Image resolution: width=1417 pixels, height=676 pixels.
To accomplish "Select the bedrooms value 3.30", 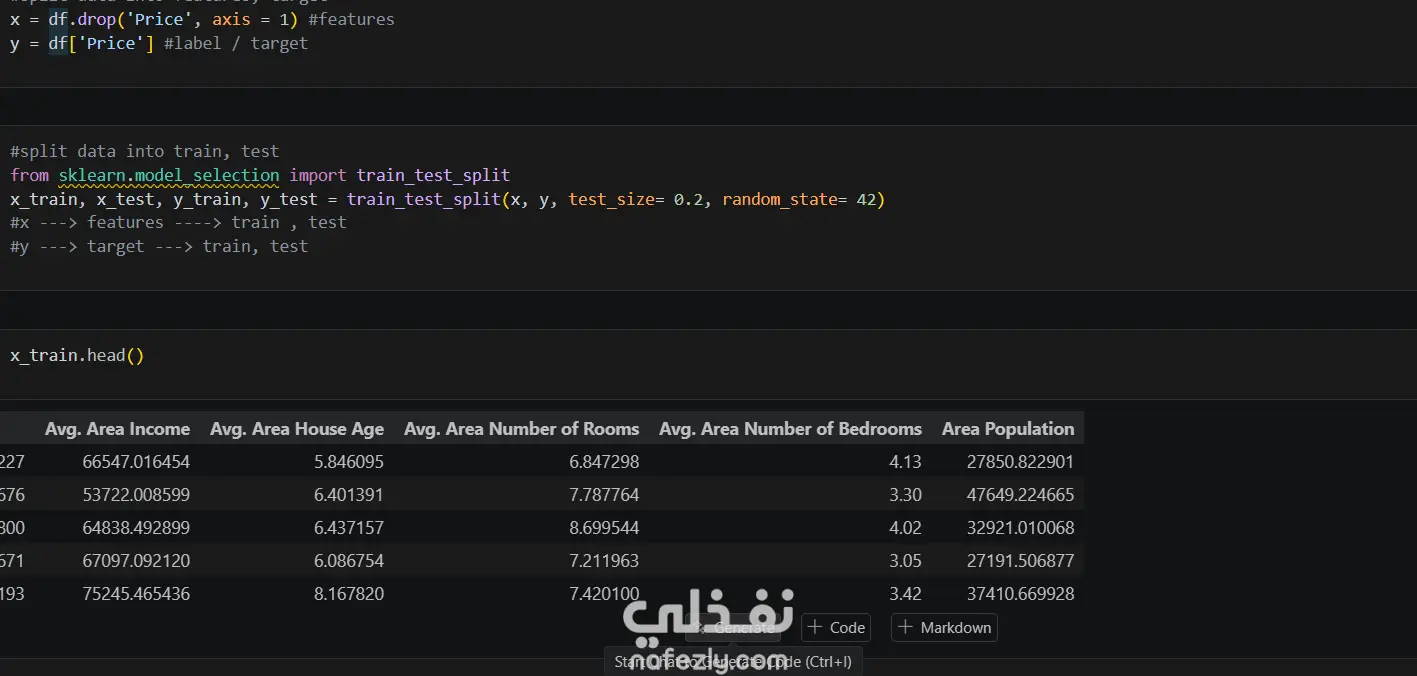I will click(905, 495).
